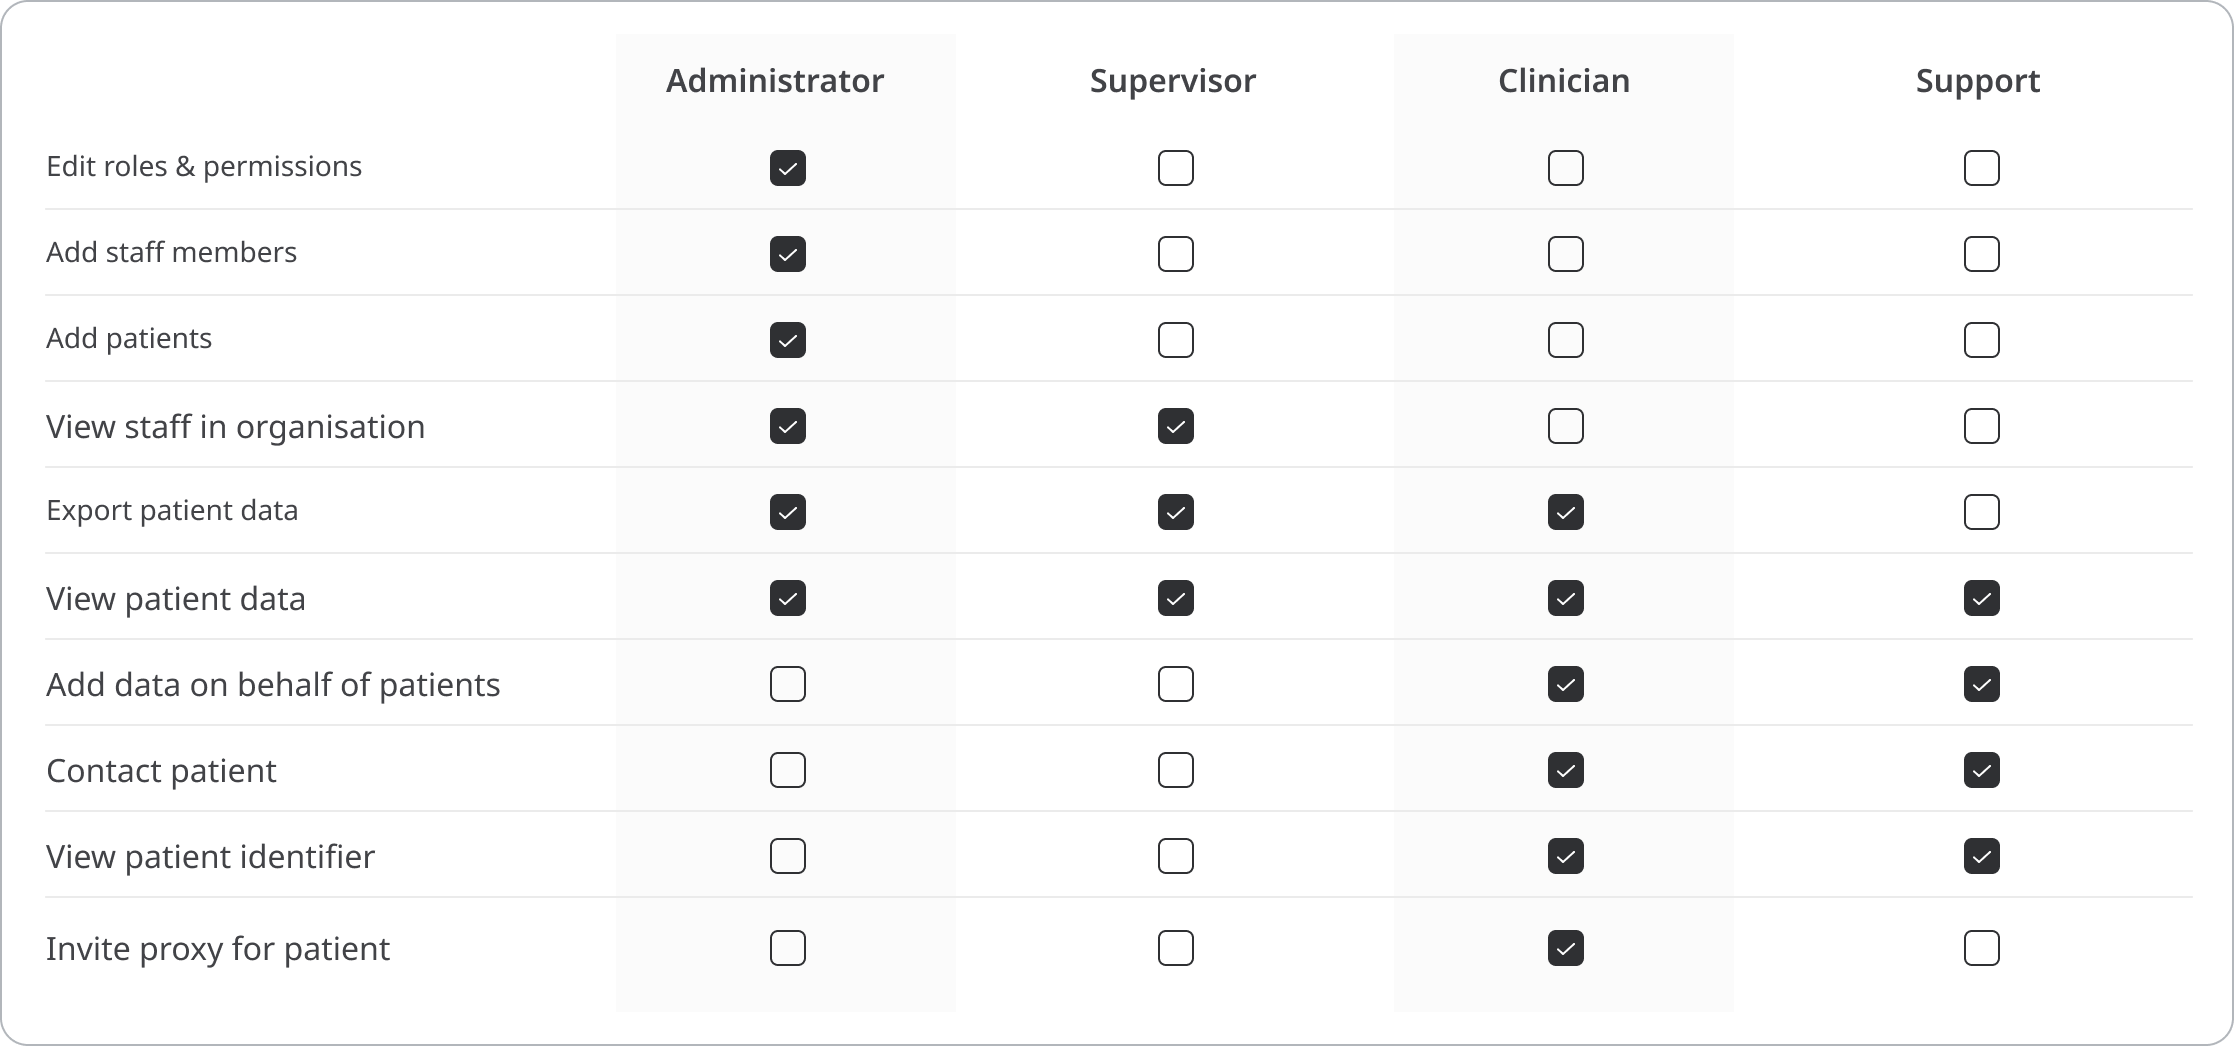The image size is (2234, 1046).
Task: Click the Support column header
Action: click(x=1978, y=82)
